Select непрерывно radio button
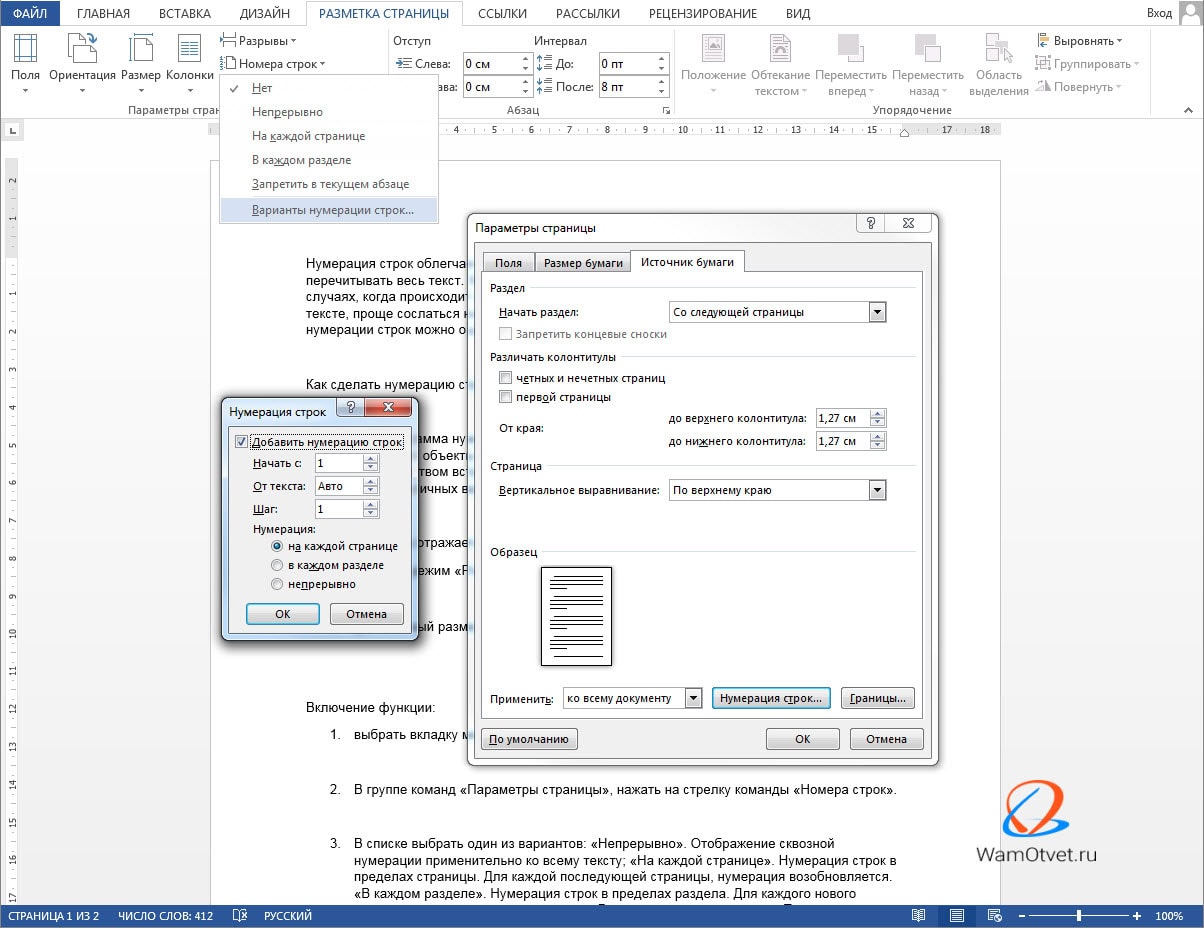Screen dimensions: 1204x928 click(277, 584)
